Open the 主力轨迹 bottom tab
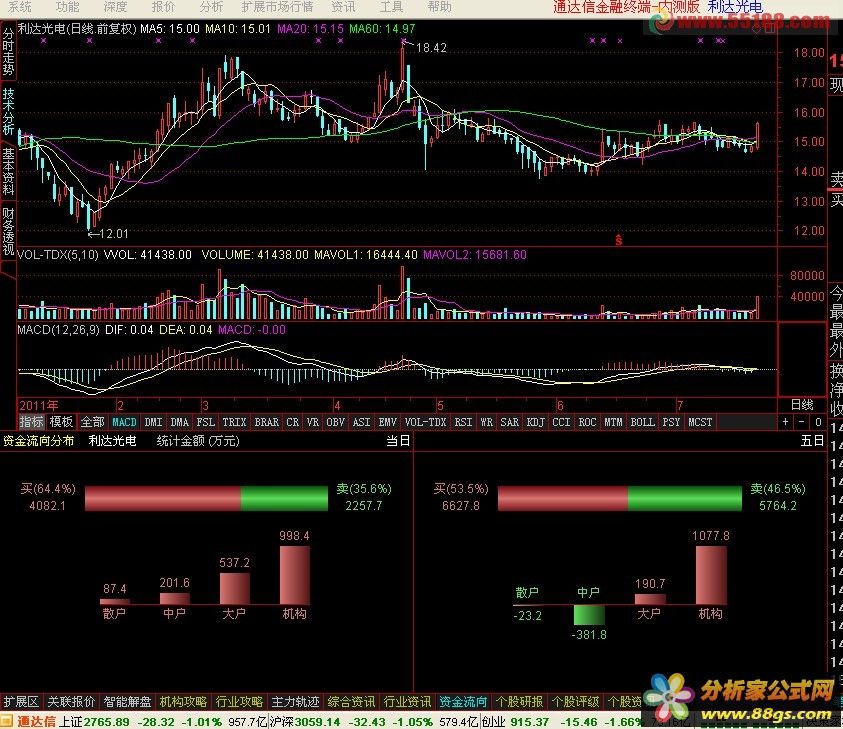 [x=295, y=702]
